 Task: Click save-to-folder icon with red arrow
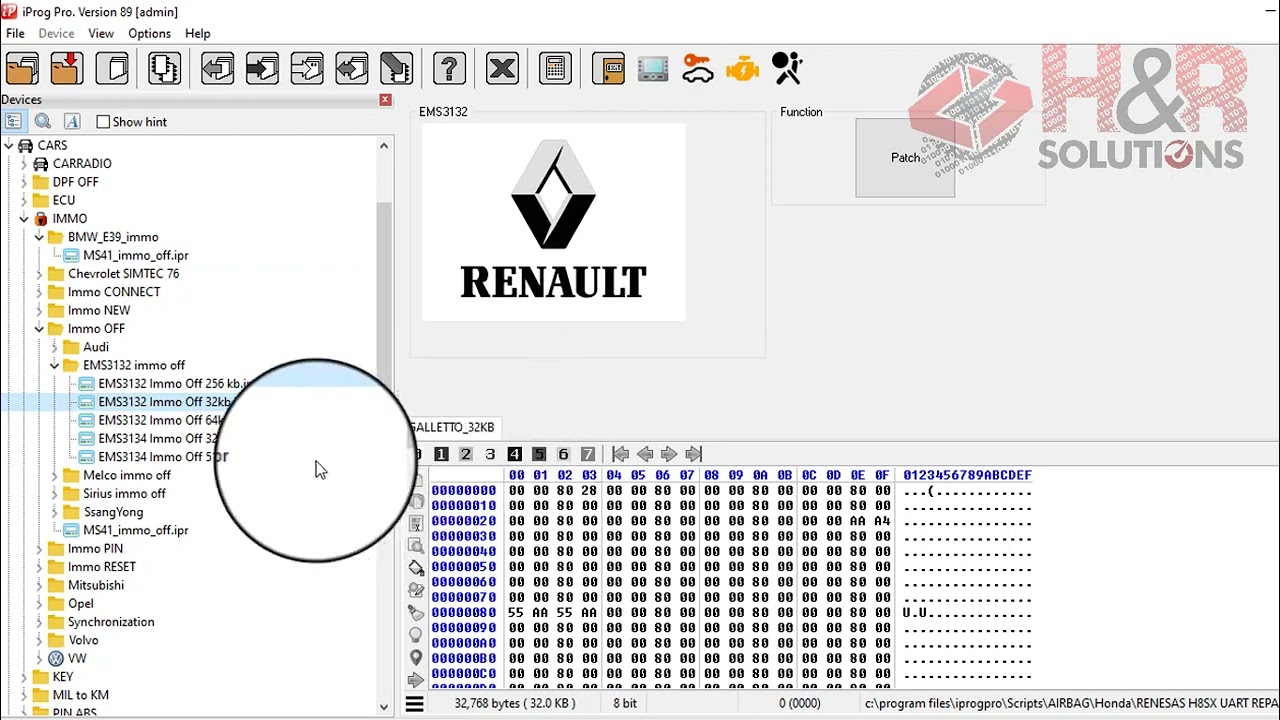click(x=66, y=69)
